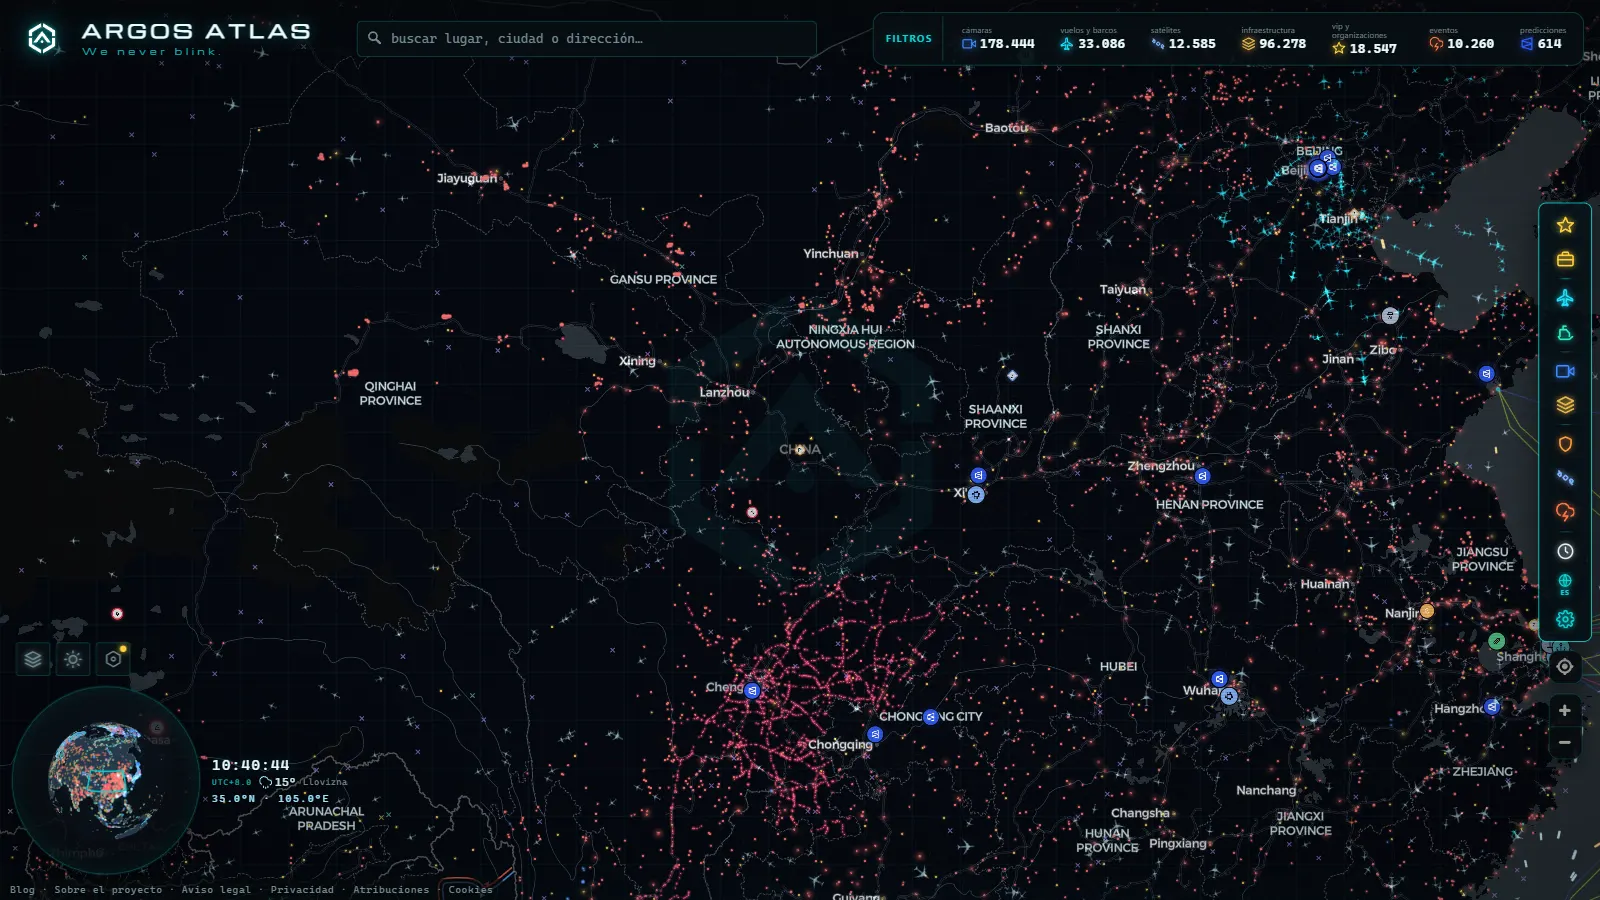
Task: Zoom out with the minus button
Action: 1565,743
